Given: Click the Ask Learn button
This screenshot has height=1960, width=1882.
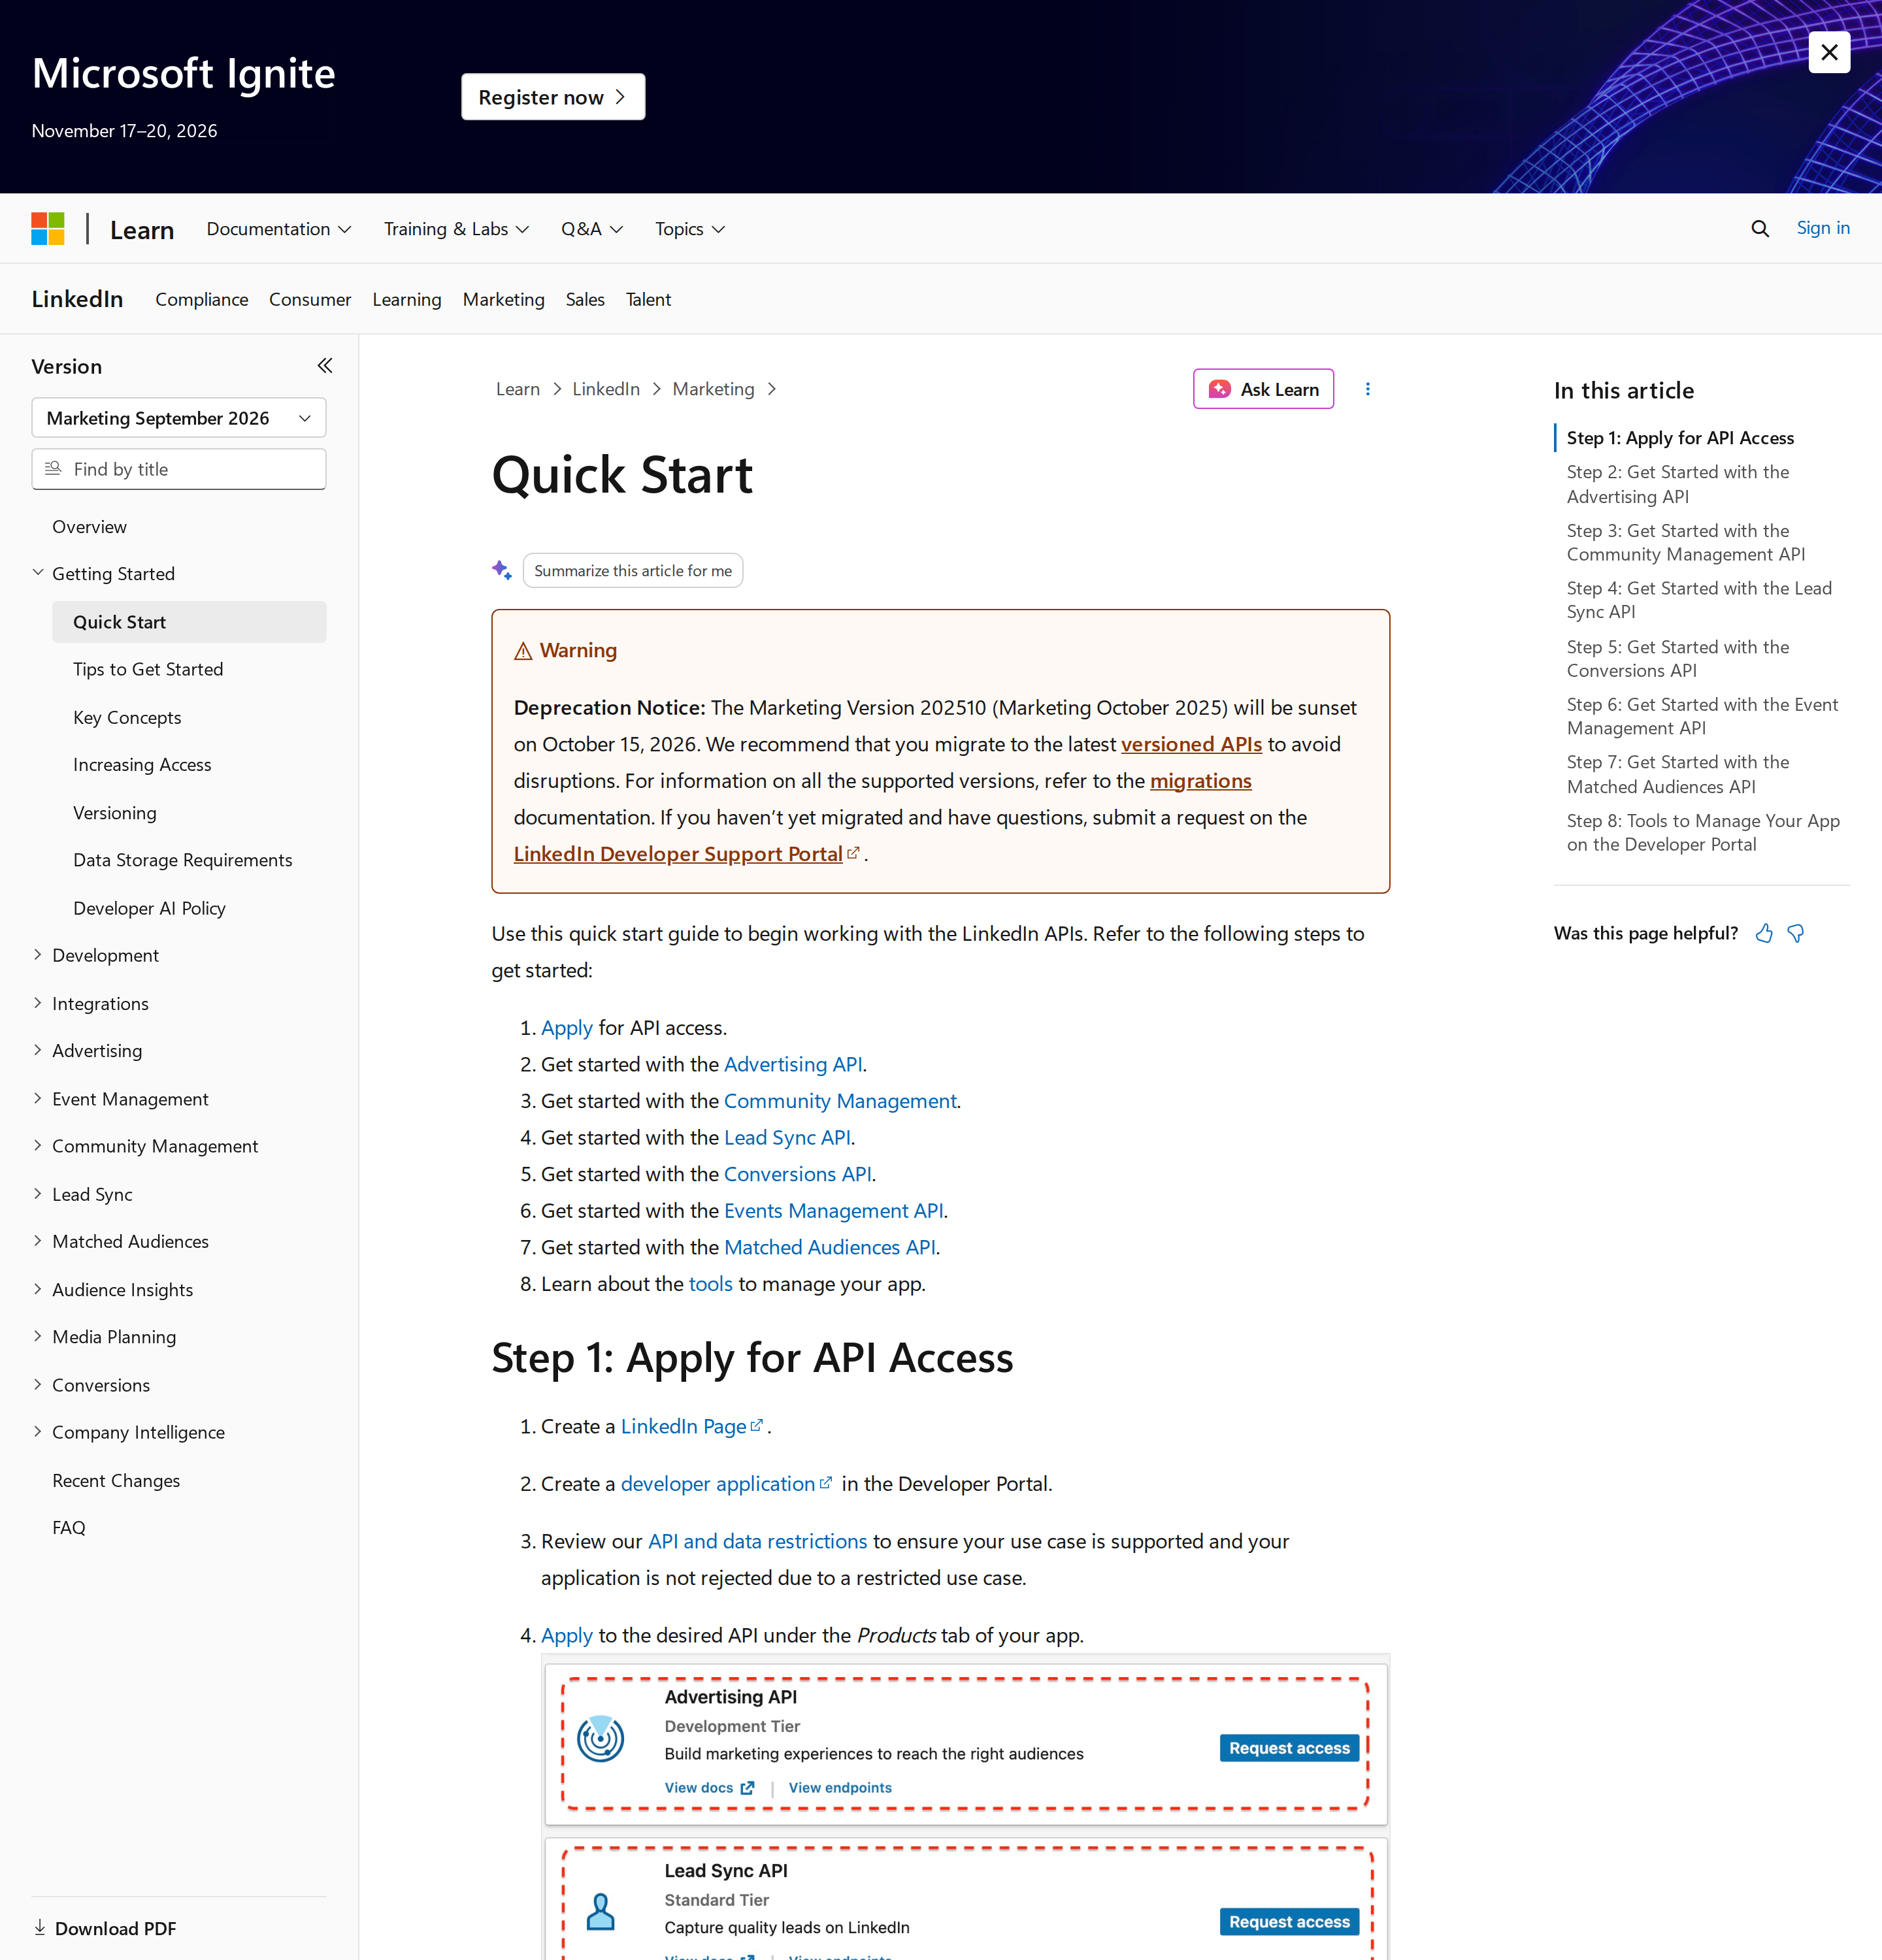Looking at the screenshot, I should point(1263,389).
